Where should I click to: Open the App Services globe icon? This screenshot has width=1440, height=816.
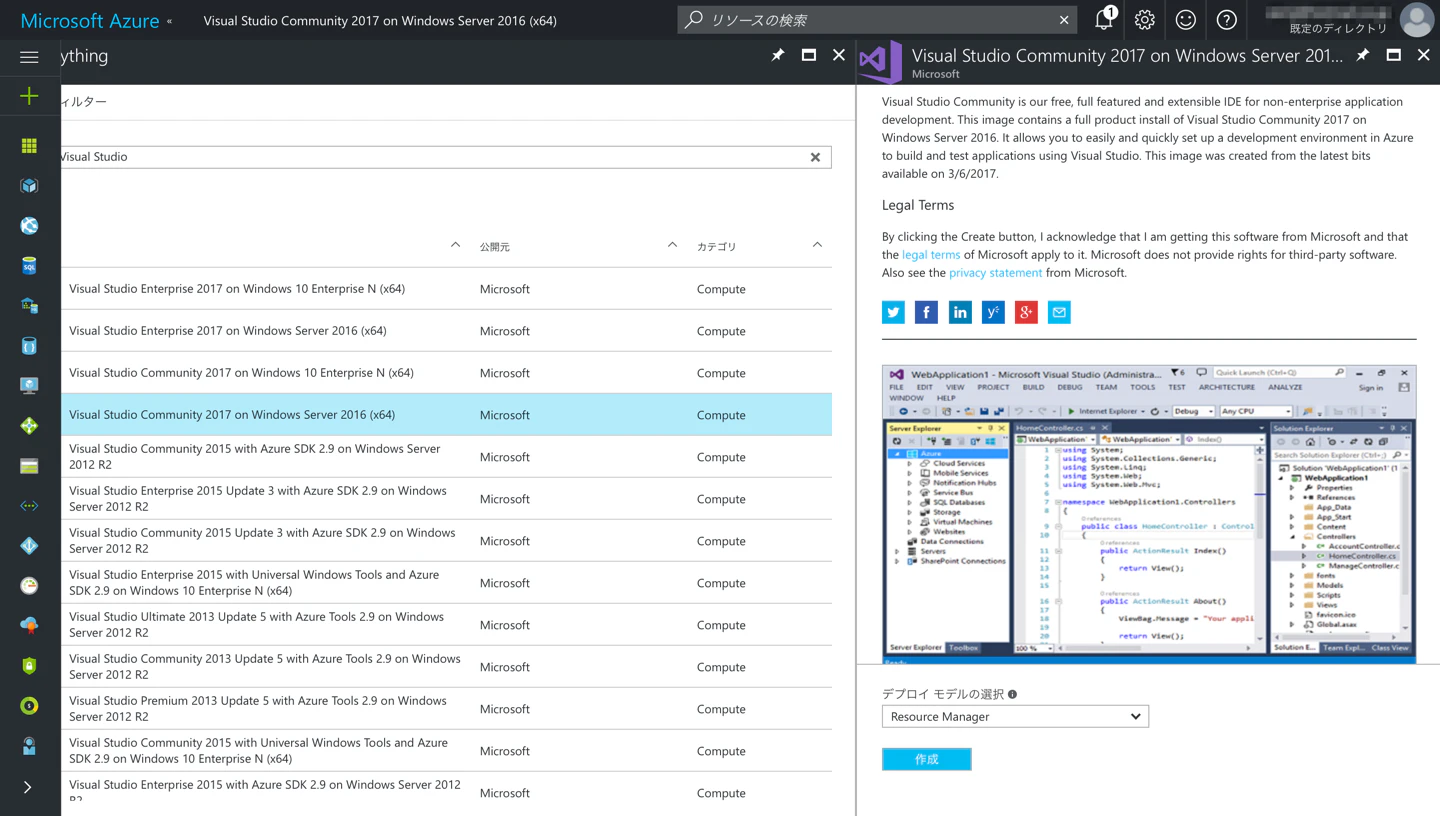pos(29,226)
